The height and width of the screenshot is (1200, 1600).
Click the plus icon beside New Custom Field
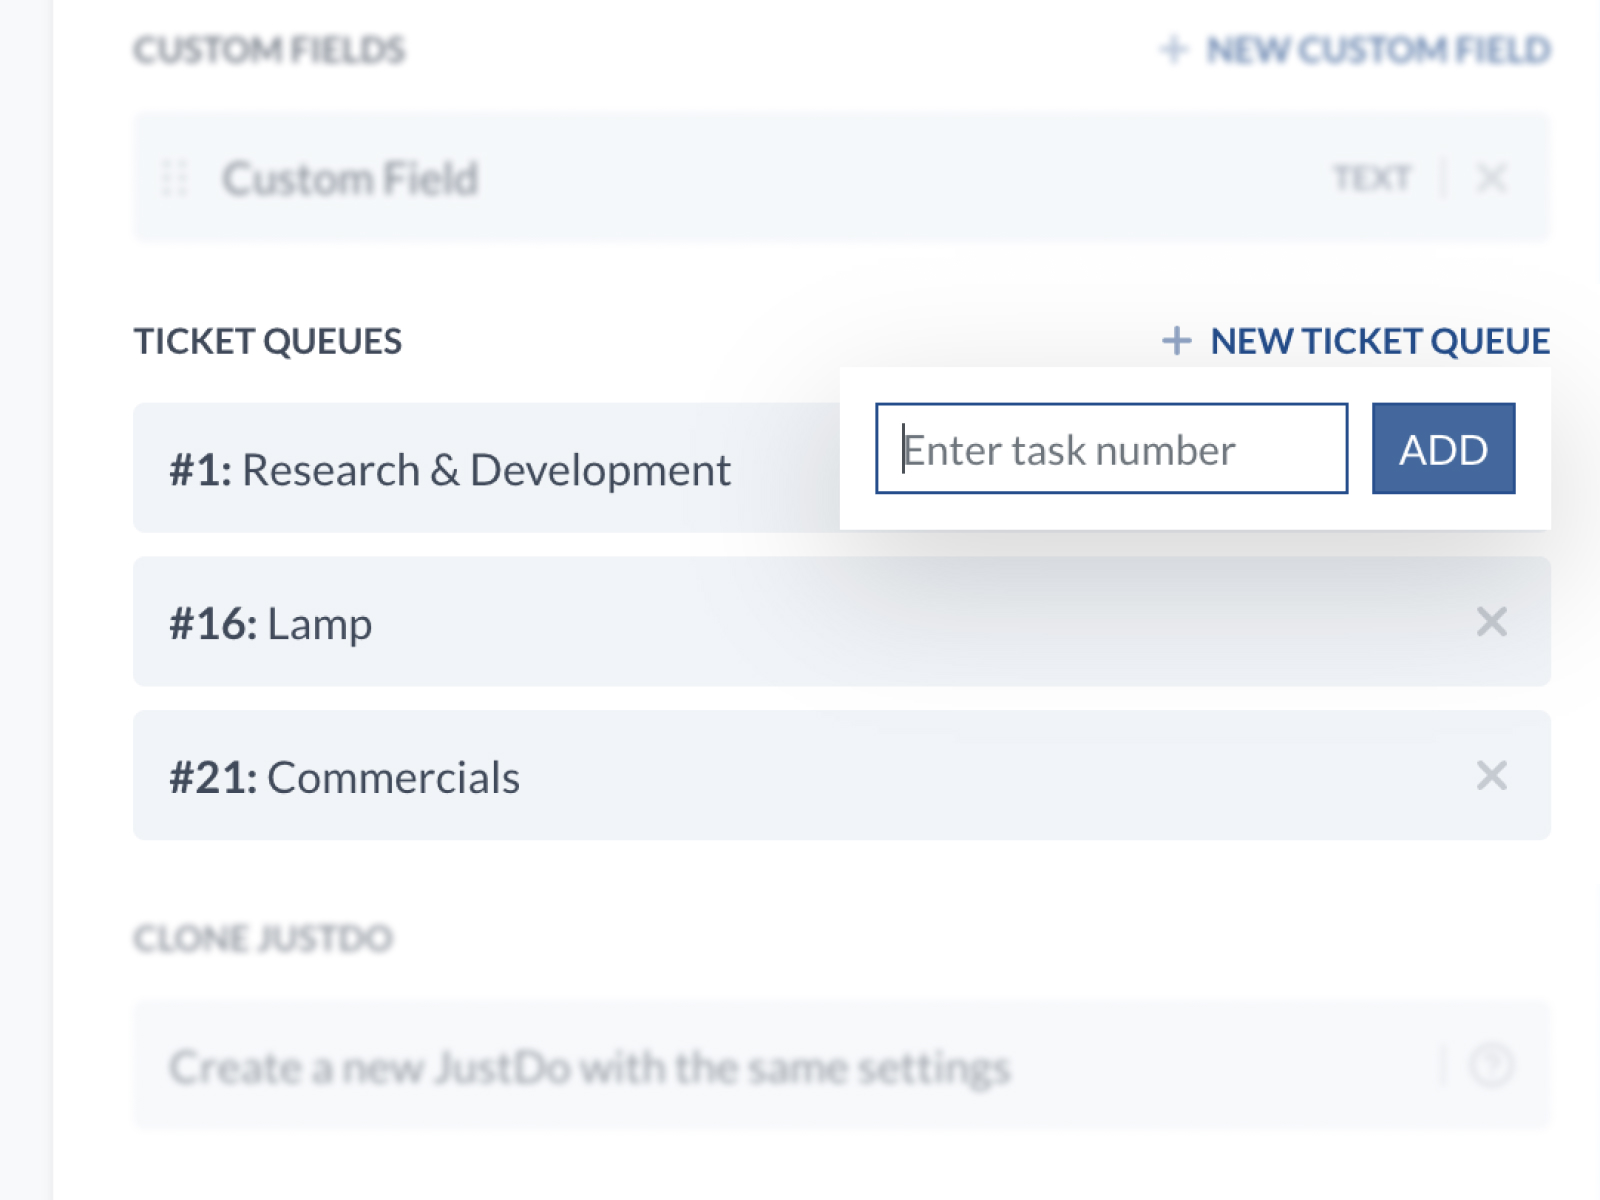1174,49
